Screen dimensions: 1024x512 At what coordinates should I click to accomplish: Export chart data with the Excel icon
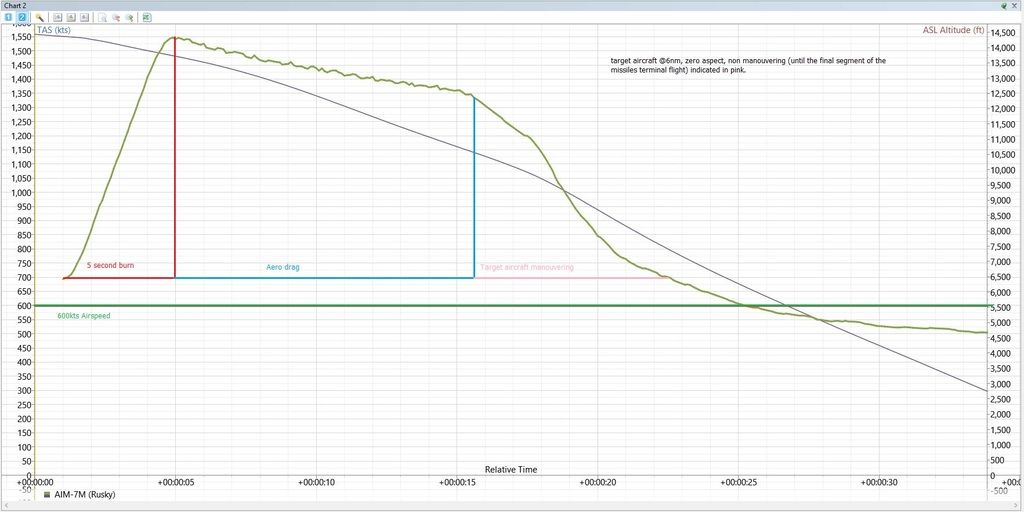coord(147,18)
